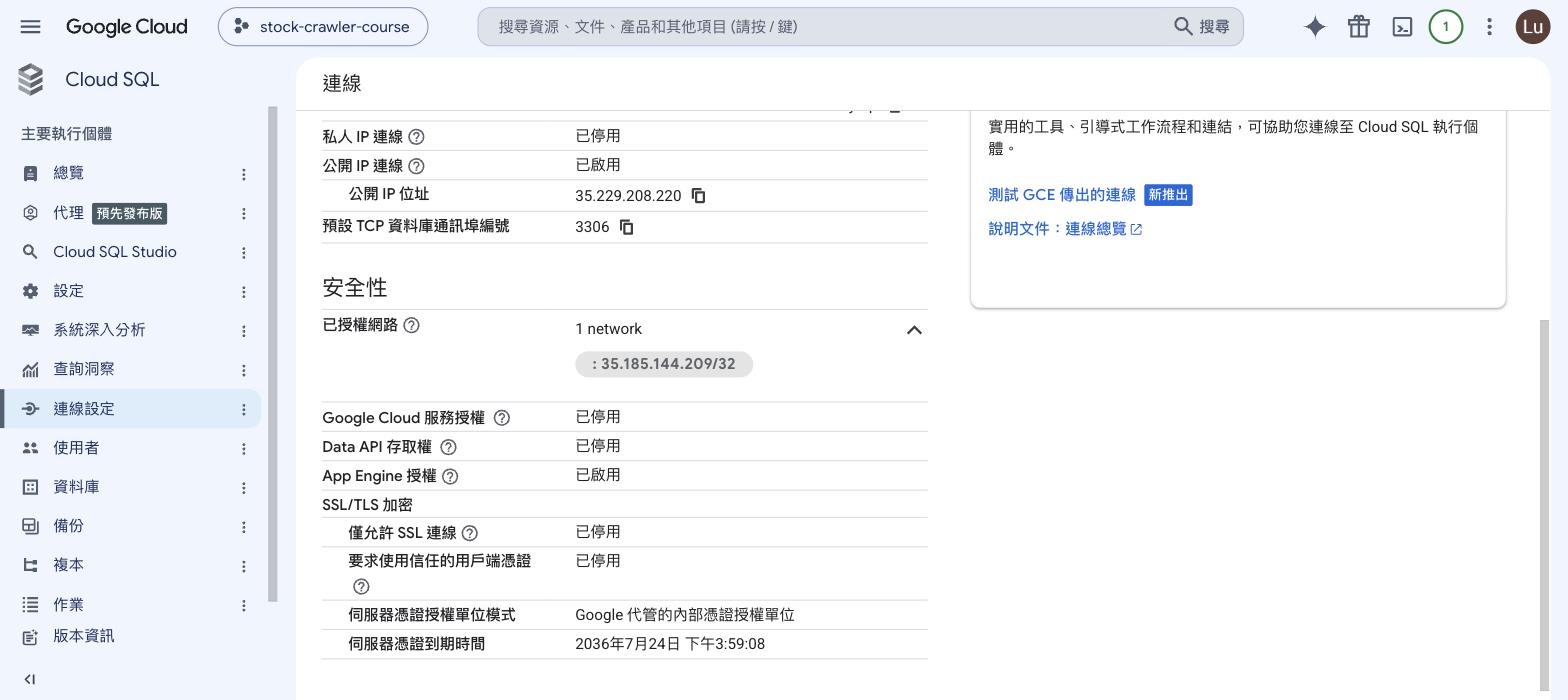
Task: Open more options for 總覽
Action: coord(243,174)
